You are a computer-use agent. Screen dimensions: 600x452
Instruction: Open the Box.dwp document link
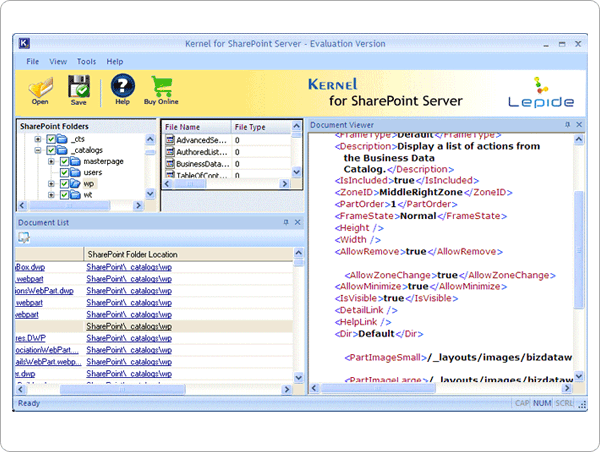[30, 267]
